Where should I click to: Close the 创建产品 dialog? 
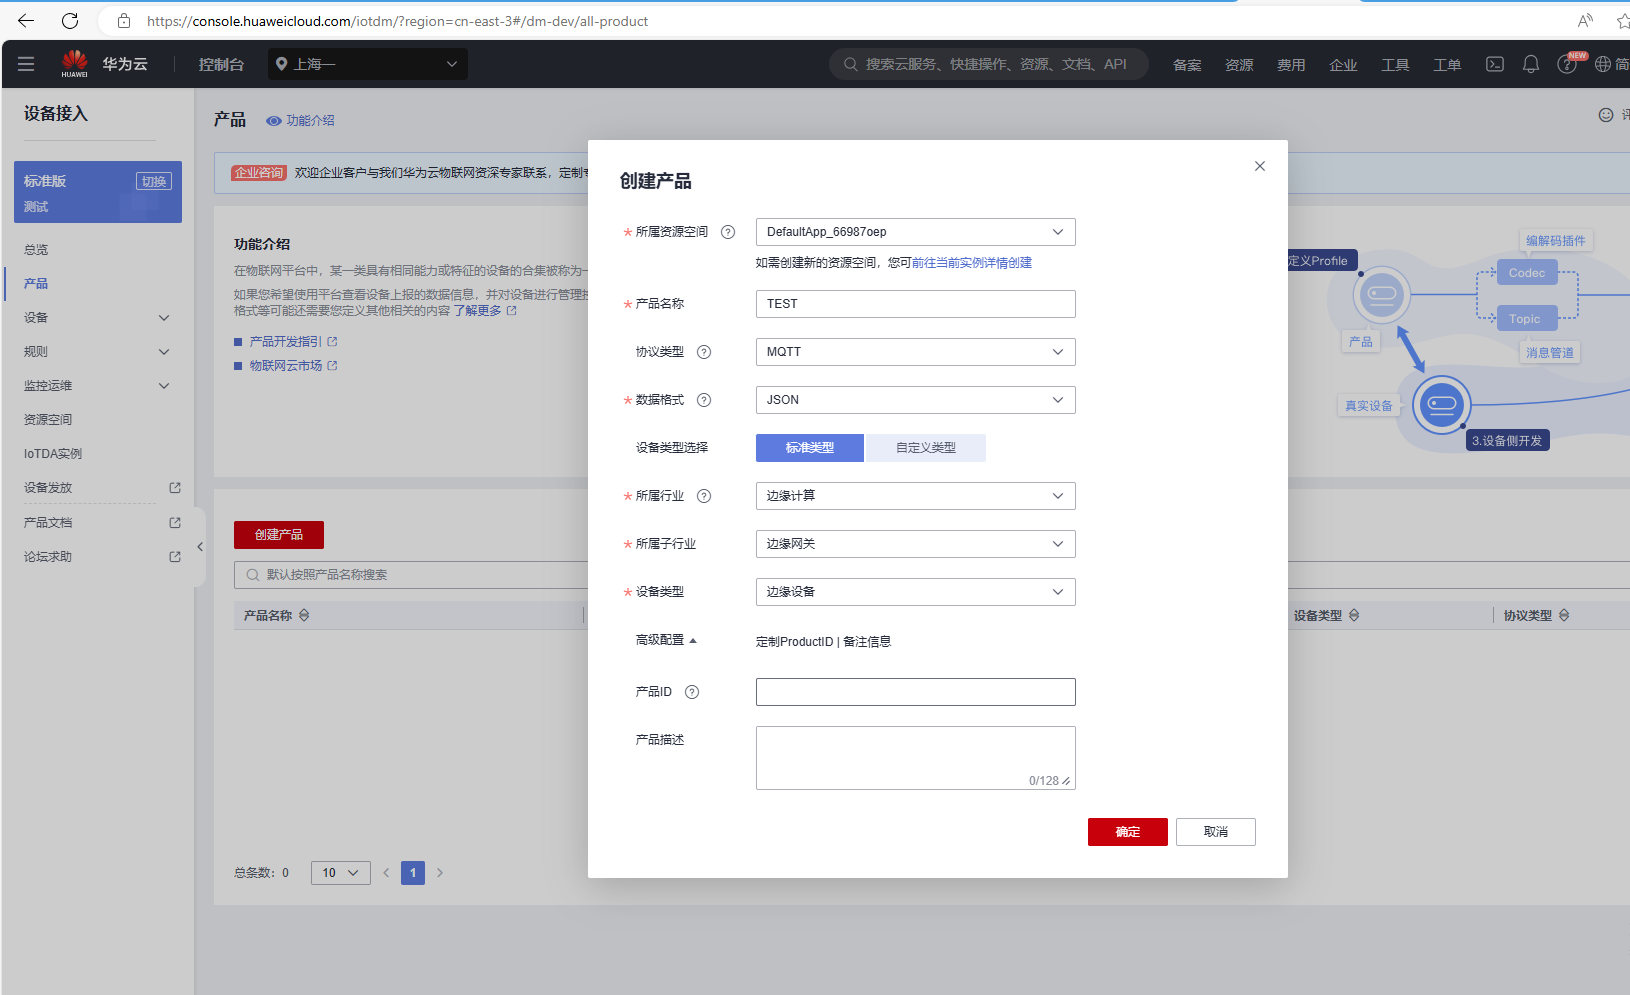[1260, 166]
